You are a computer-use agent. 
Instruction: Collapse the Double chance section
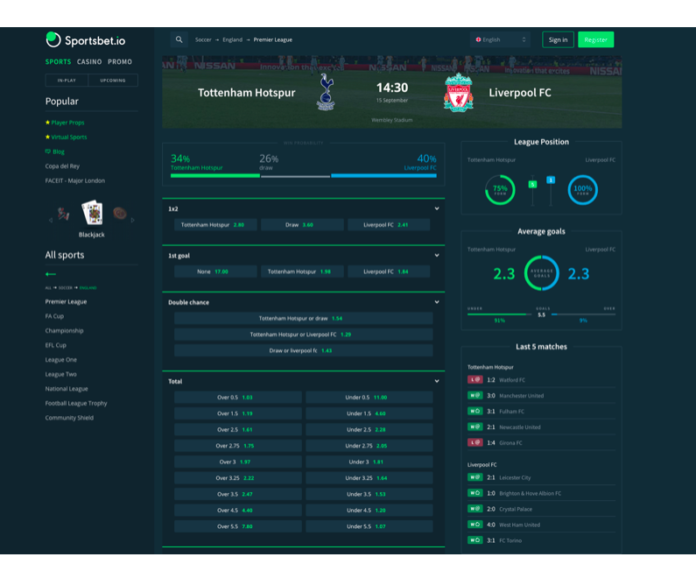tap(437, 302)
